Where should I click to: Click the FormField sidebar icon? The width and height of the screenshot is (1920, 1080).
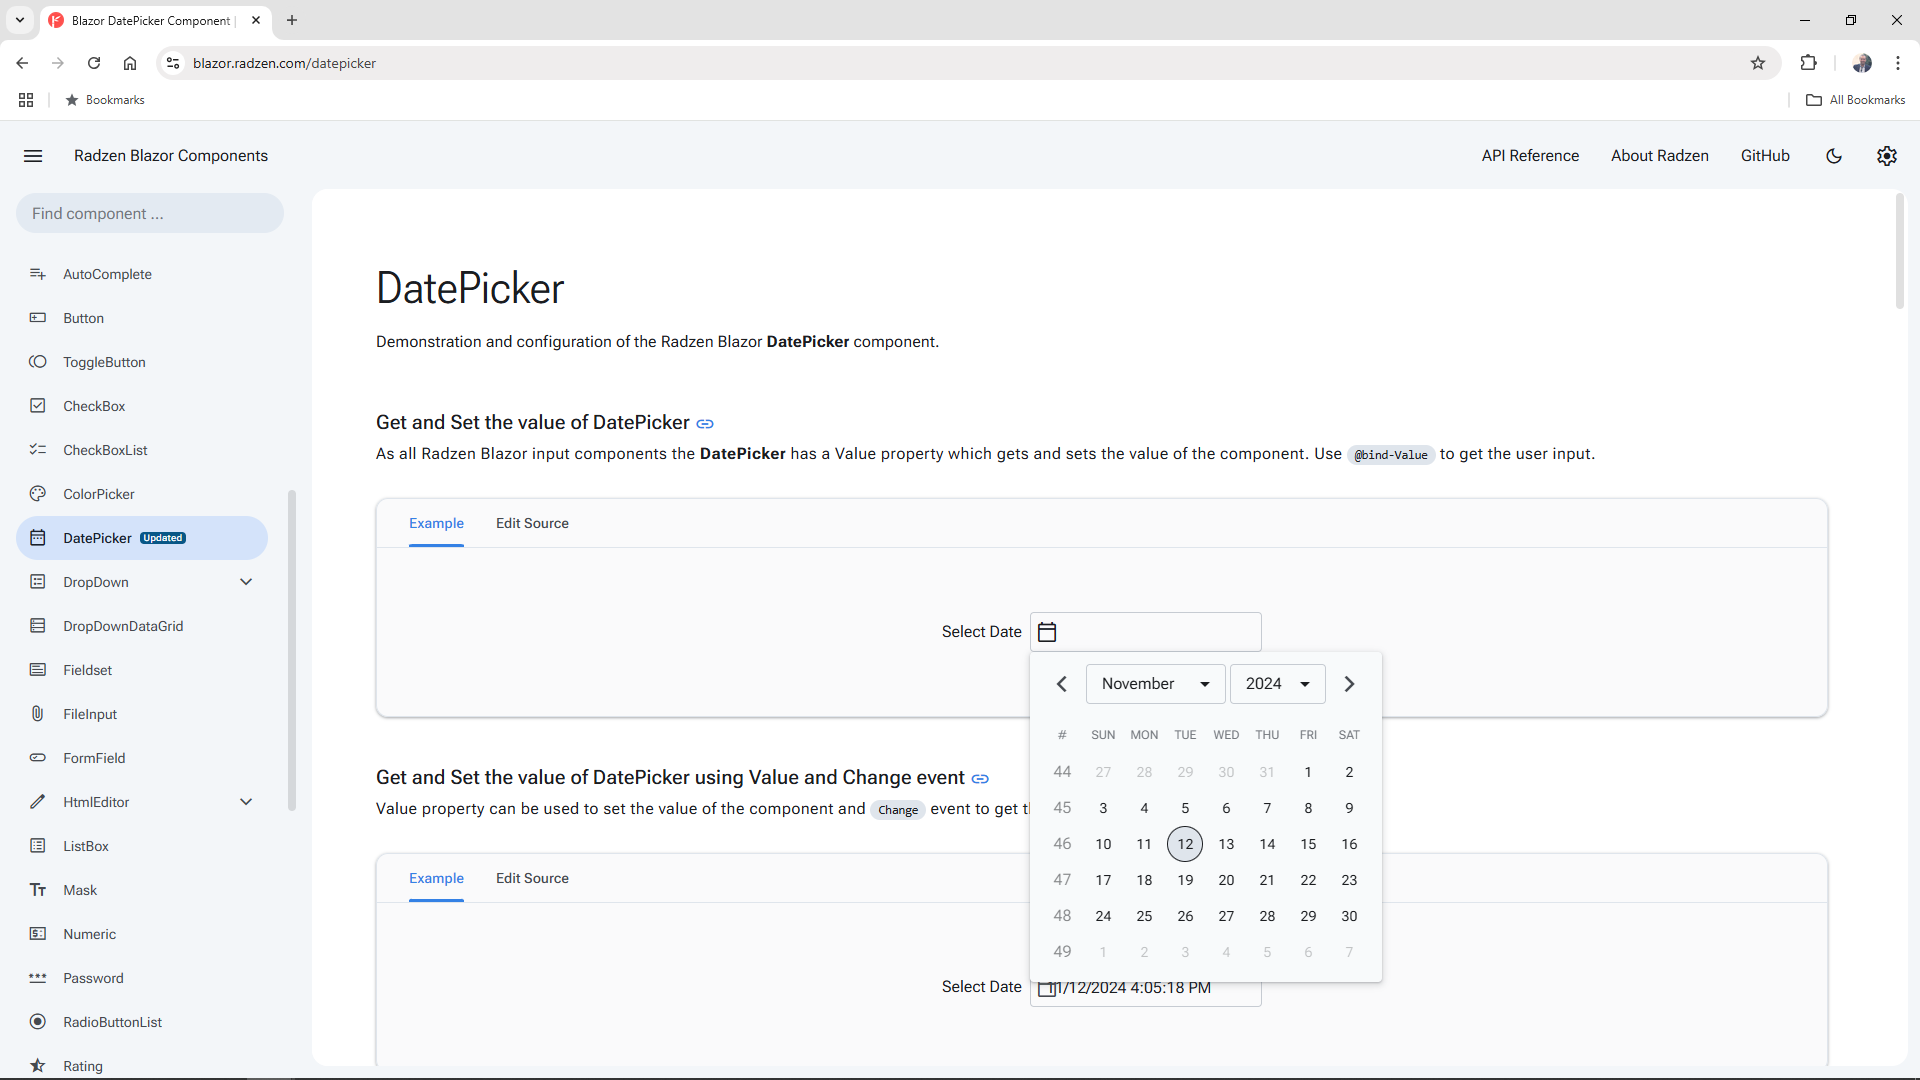pyautogui.click(x=38, y=758)
